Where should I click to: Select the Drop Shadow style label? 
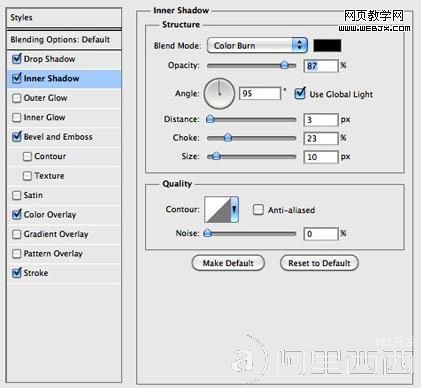[49, 59]
